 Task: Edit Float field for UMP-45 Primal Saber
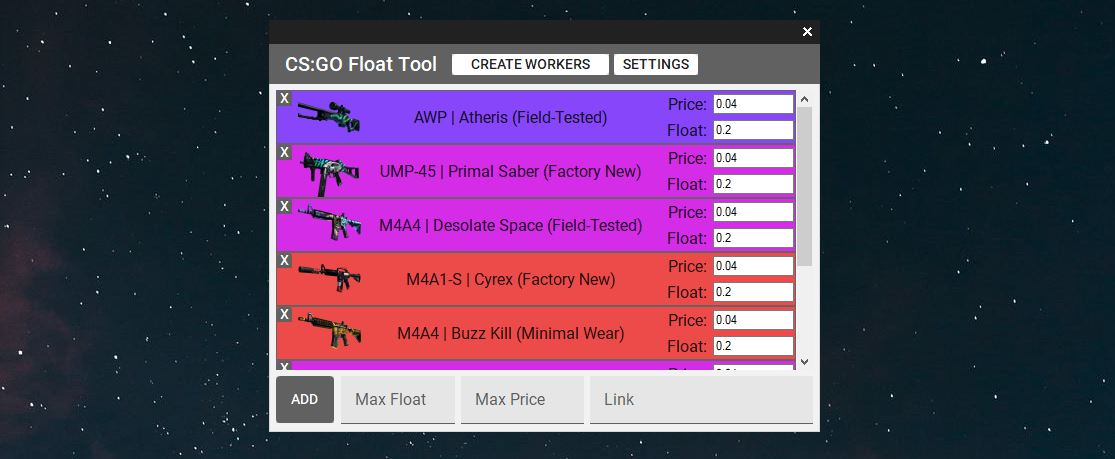point(753,184)
